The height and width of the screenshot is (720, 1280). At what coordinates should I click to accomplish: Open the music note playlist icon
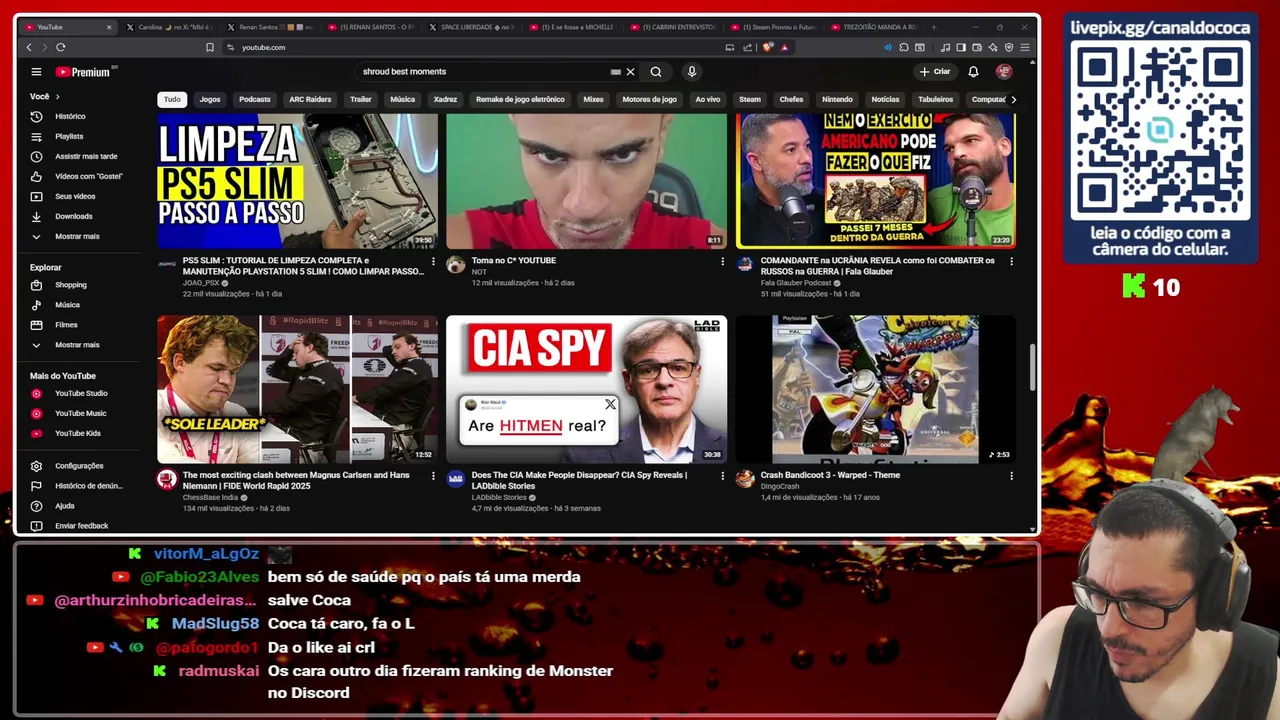coord(946,47)
